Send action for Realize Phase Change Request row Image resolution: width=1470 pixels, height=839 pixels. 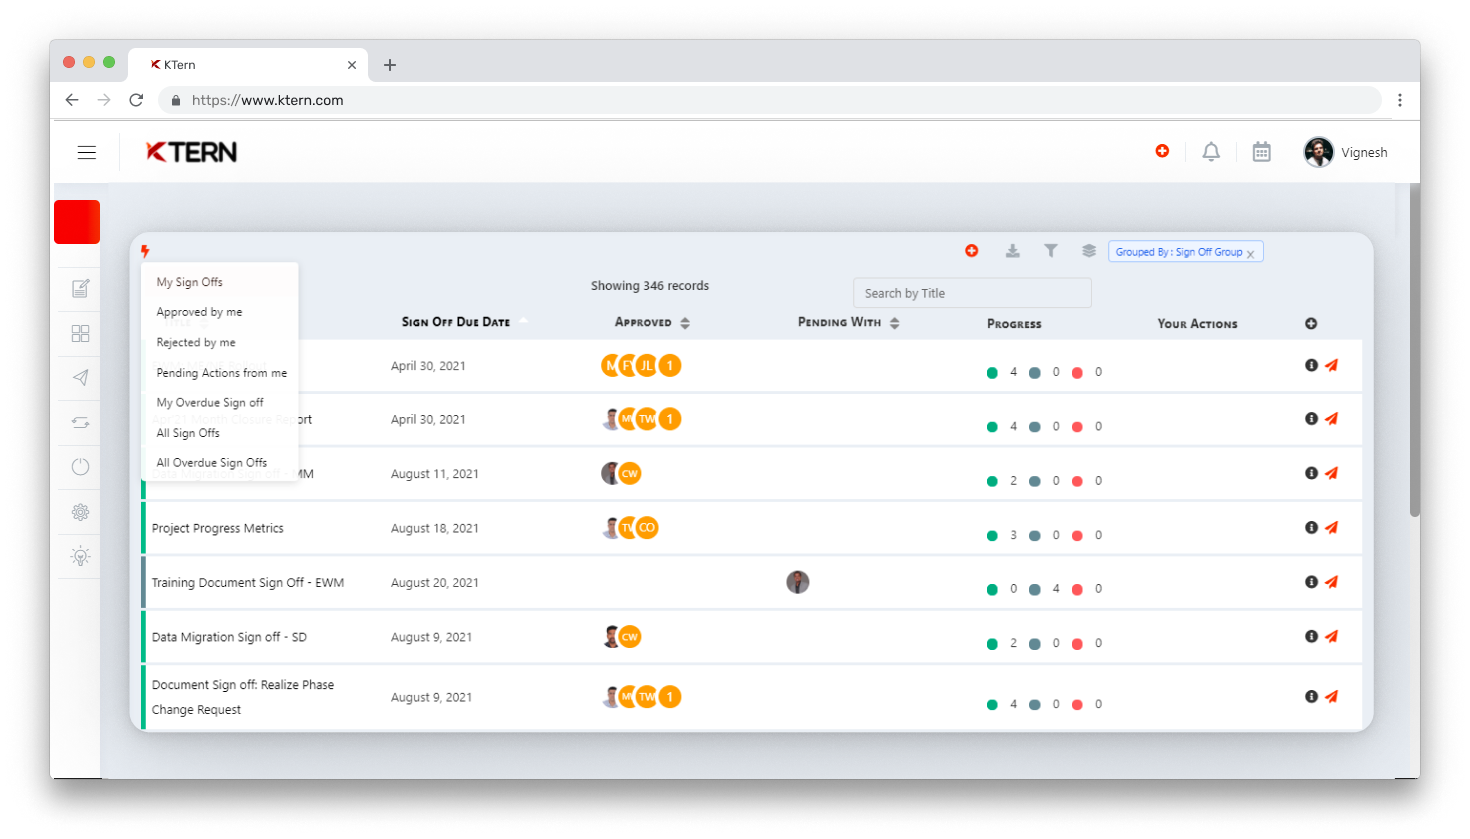coord(1332,696)
